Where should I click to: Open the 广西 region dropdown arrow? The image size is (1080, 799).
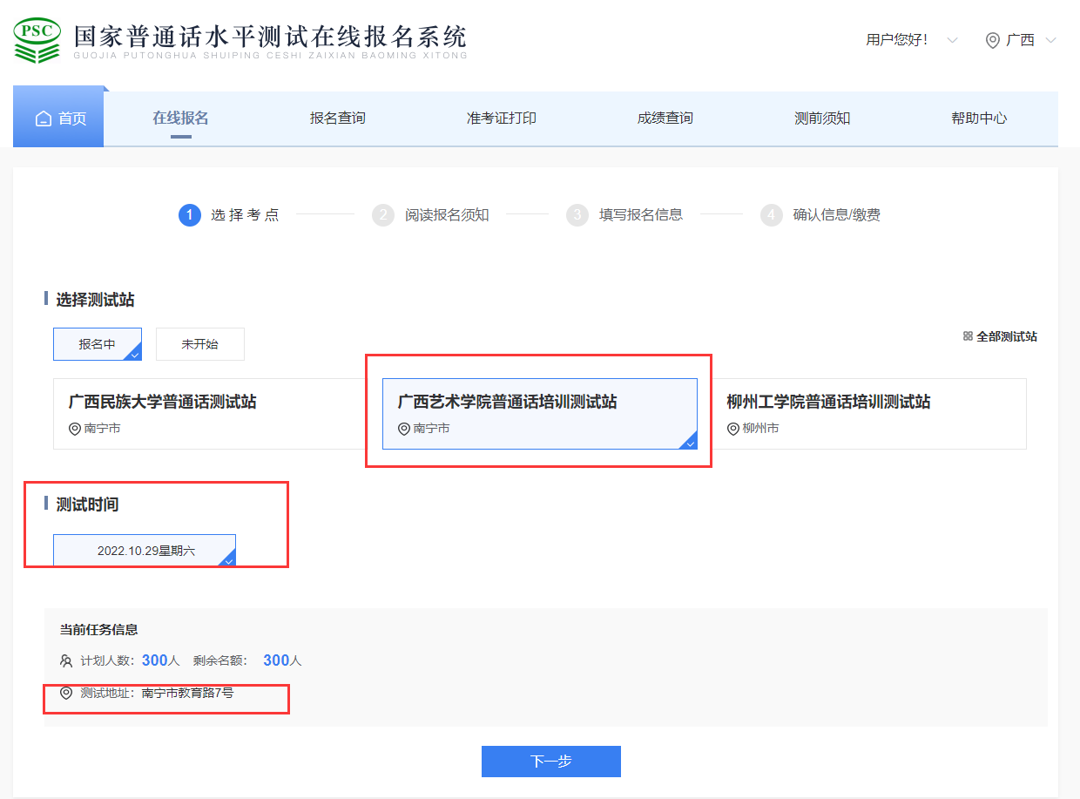point(1050,40)
